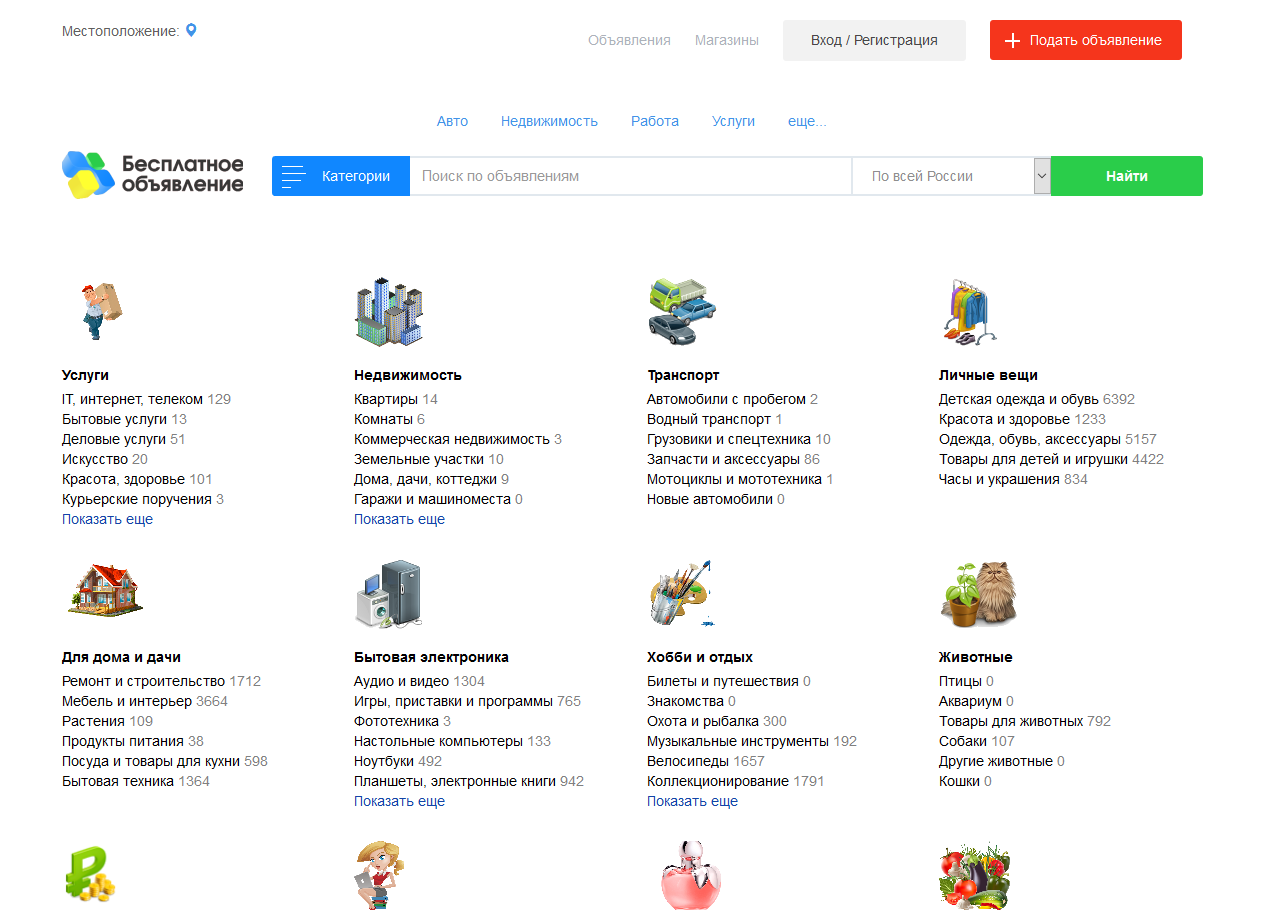Screen dimensions: 1263x910
Task: Open the Категории menu button
Action: [x=340, y=176]
